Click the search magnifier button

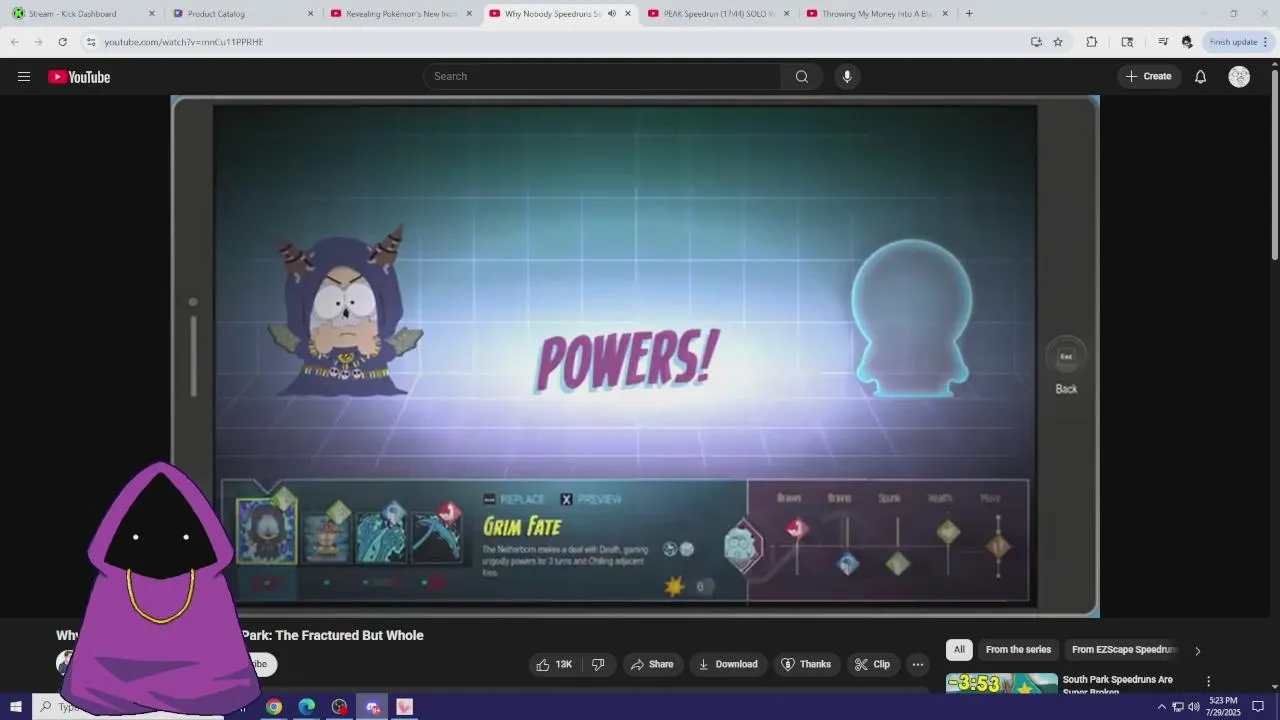801,77
